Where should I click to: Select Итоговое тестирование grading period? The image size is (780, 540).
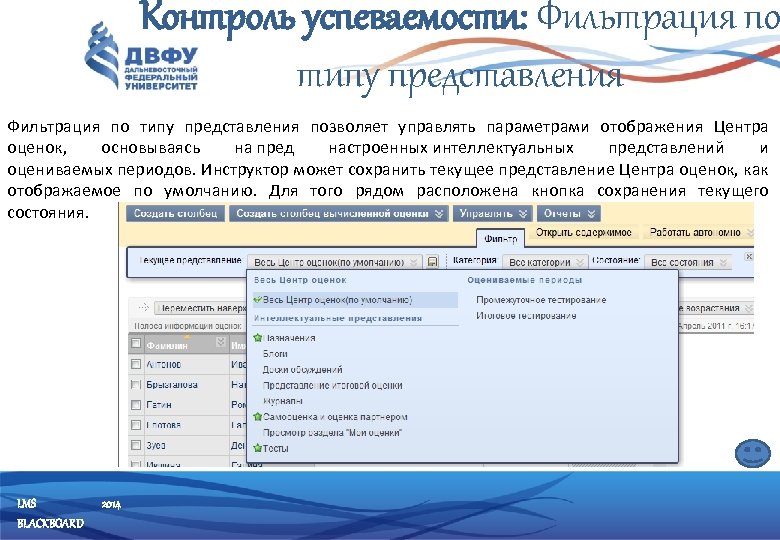526,316
